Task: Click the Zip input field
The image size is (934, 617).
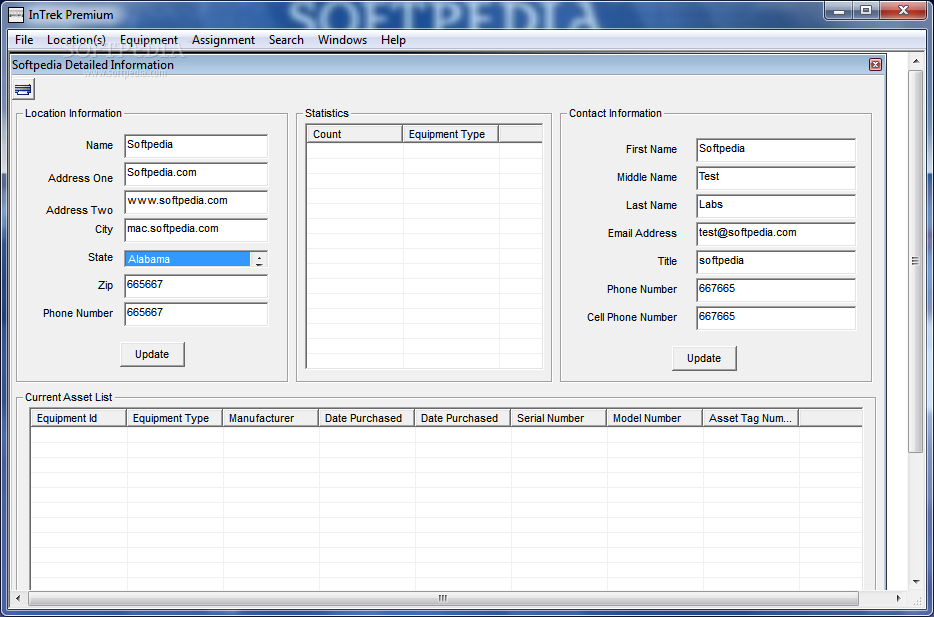Action: [196, 286]
